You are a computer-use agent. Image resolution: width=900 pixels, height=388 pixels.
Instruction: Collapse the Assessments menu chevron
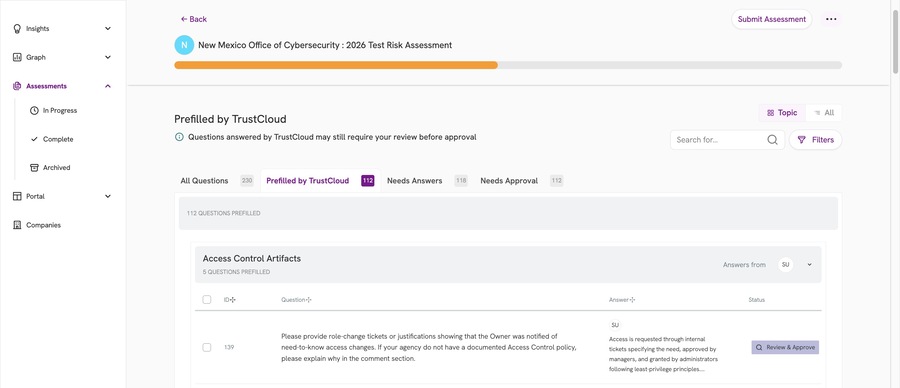coord(108,86)
